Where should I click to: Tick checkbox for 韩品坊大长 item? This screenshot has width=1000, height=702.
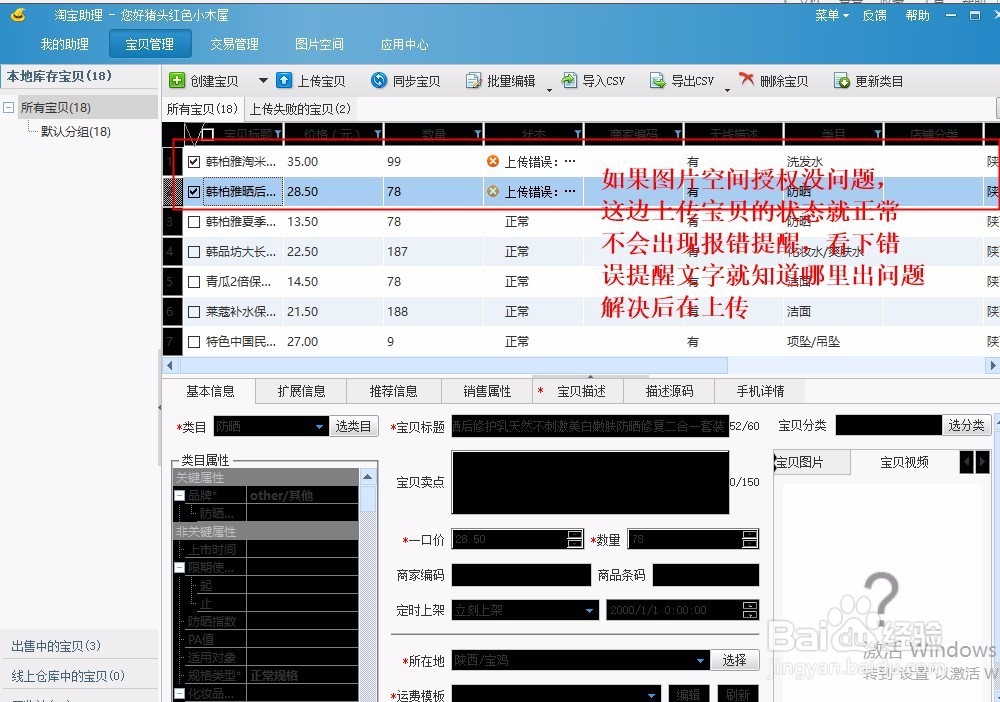[x=194, y=252]
